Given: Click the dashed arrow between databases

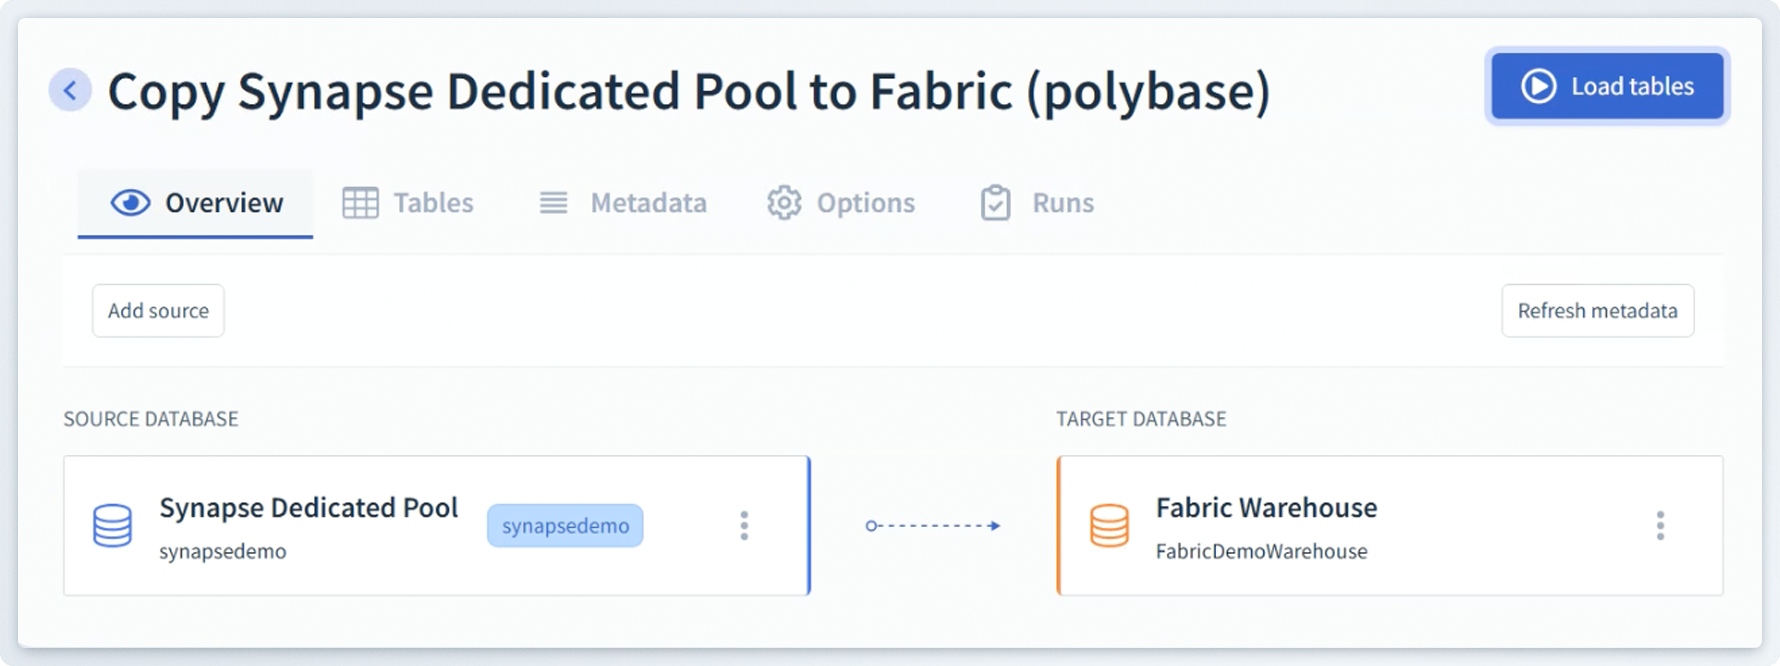Looking at the screenshot, I should coord(932,526).
